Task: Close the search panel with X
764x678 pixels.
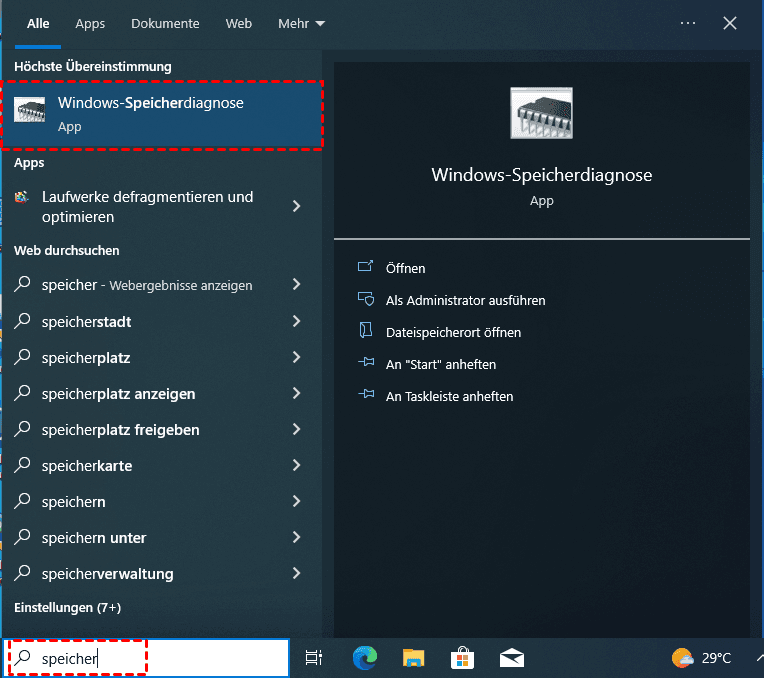Action: (x=730, y=23)
